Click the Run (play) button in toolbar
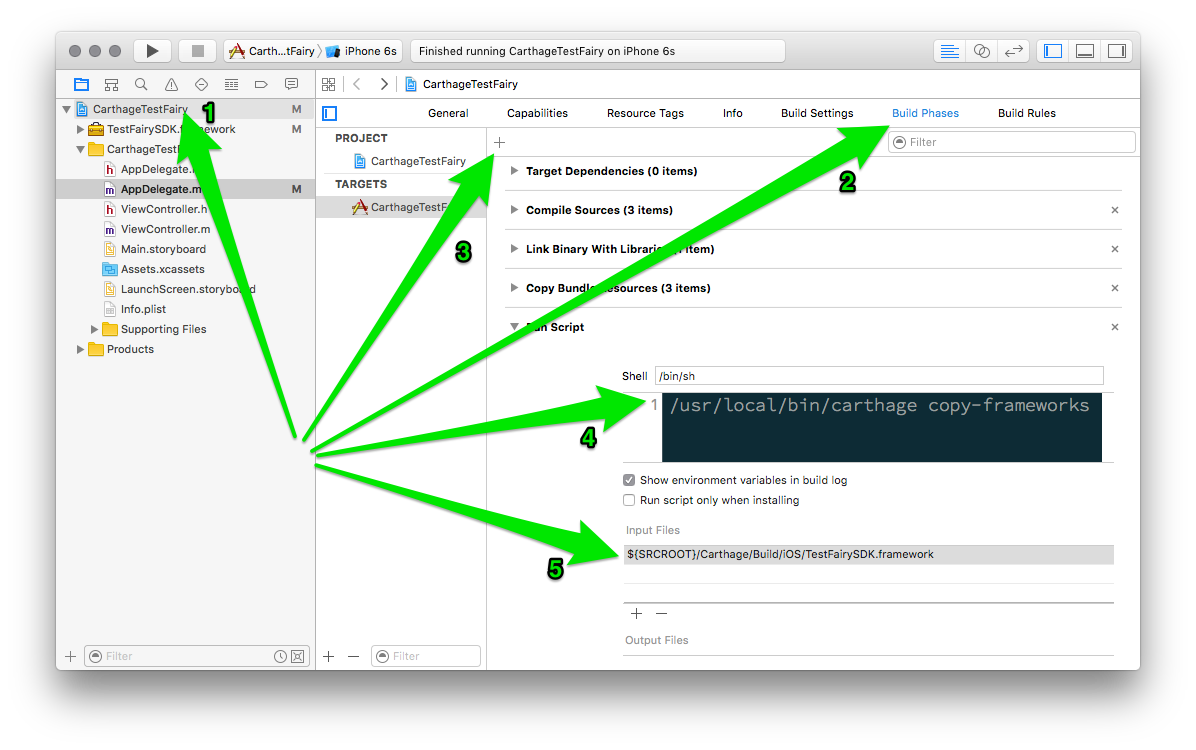Viewport: 1196px width, 750px height. click(x=152, y=51)
